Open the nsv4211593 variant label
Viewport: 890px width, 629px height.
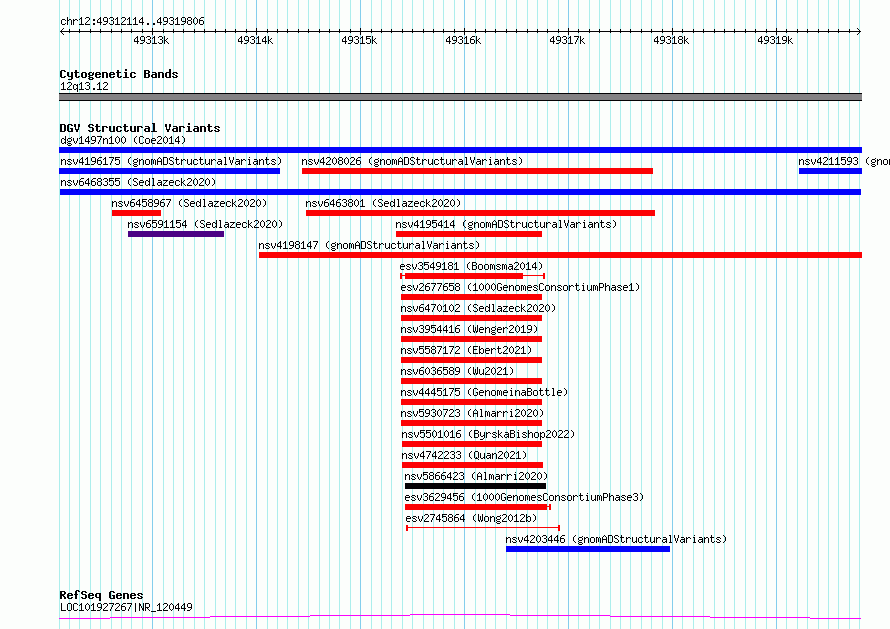coord(843,161)
